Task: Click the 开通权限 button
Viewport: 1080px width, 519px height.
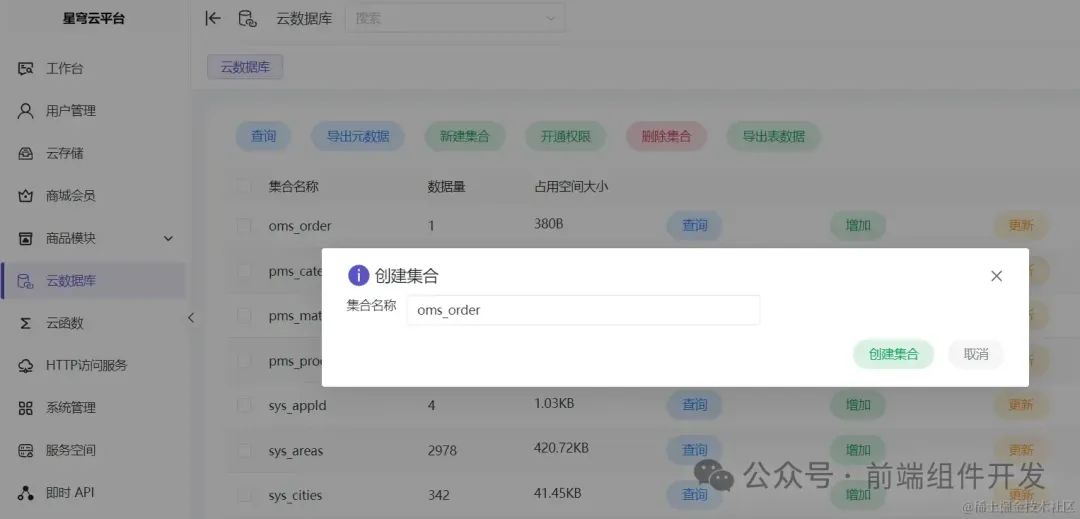Action: 566,136
